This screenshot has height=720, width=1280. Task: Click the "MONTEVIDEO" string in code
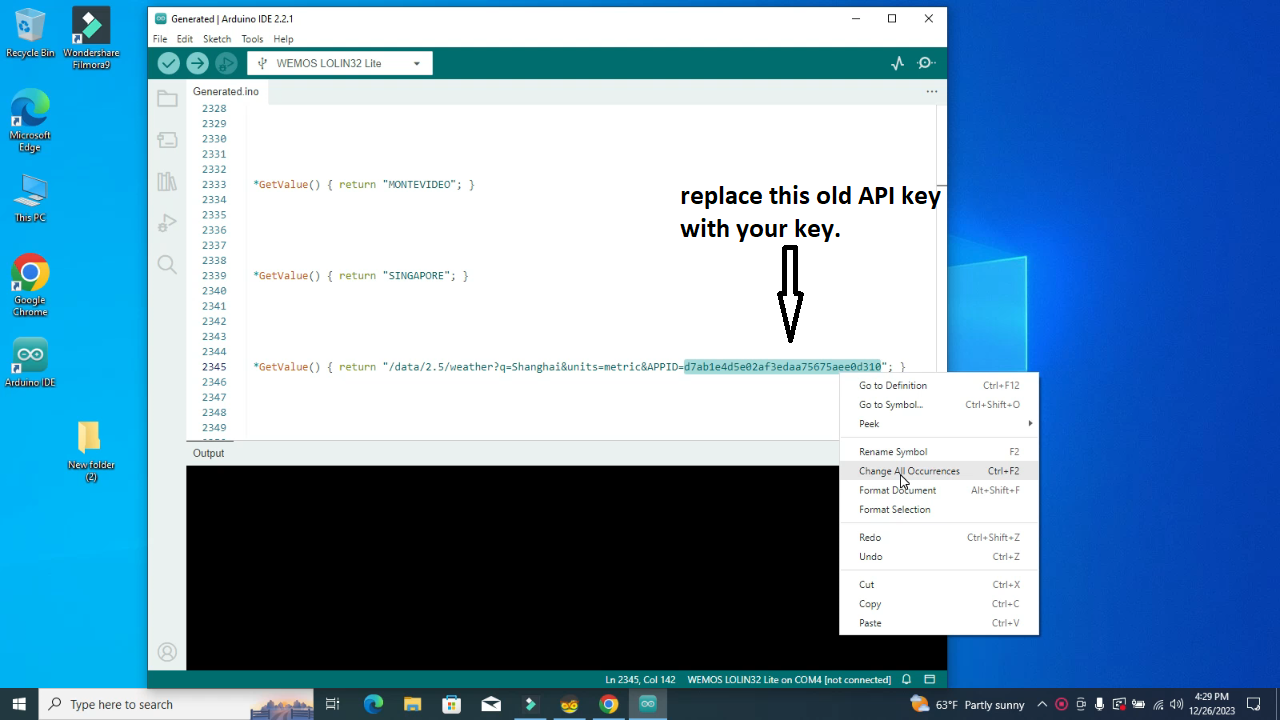(419, 185)
